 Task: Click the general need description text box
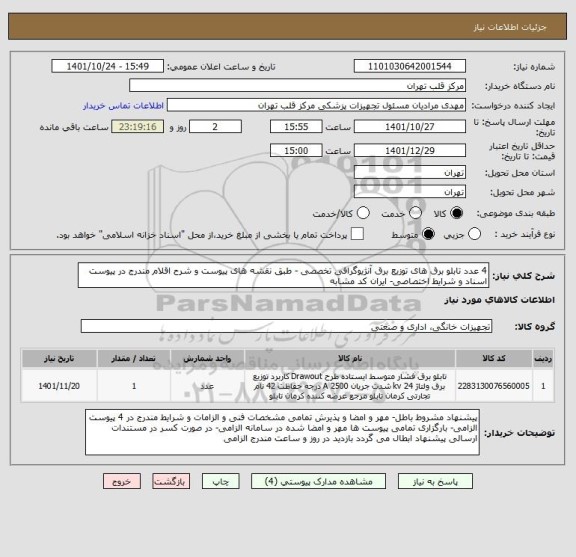tap(283, 276)
